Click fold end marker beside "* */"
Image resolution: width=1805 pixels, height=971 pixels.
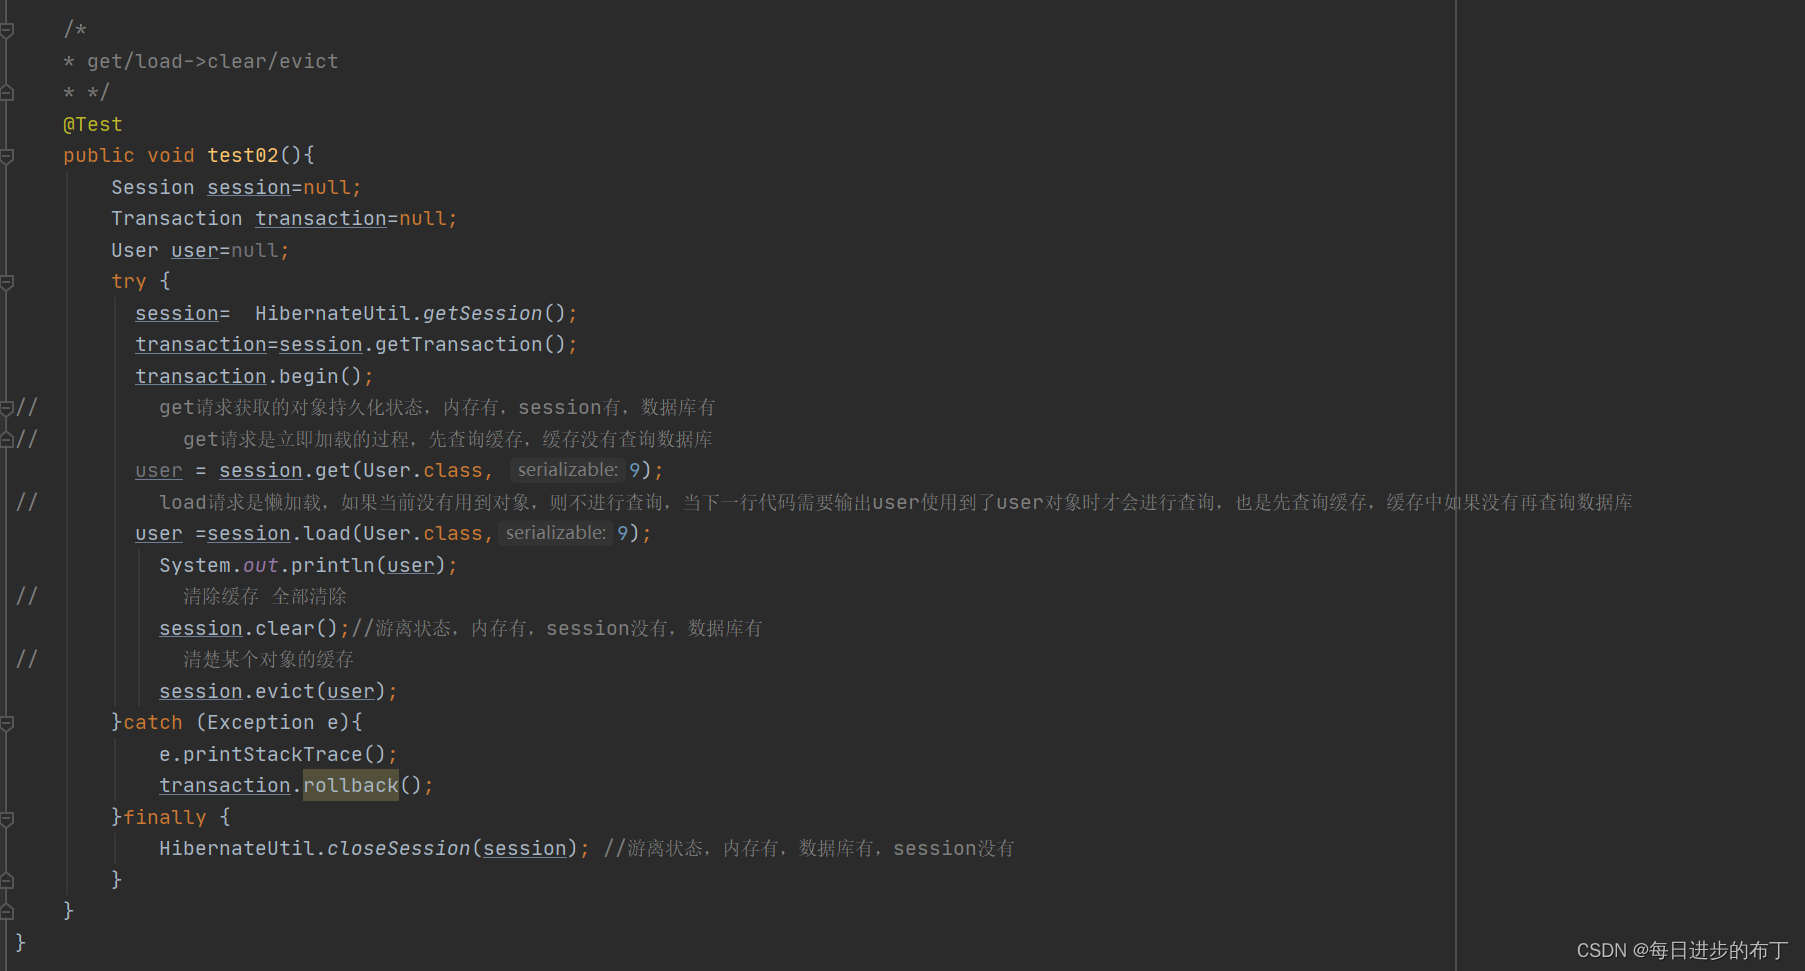7,93
